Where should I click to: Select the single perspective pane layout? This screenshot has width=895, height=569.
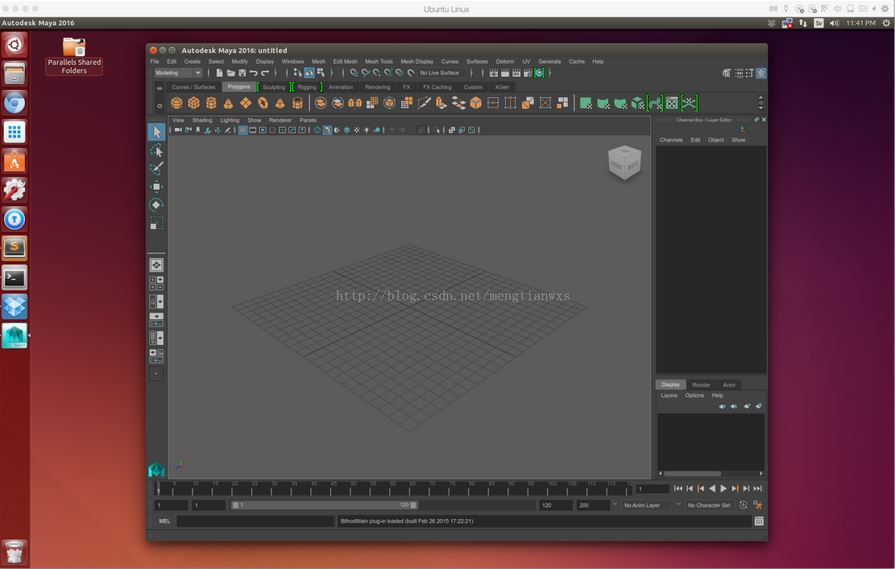click(x=156, y=265)
